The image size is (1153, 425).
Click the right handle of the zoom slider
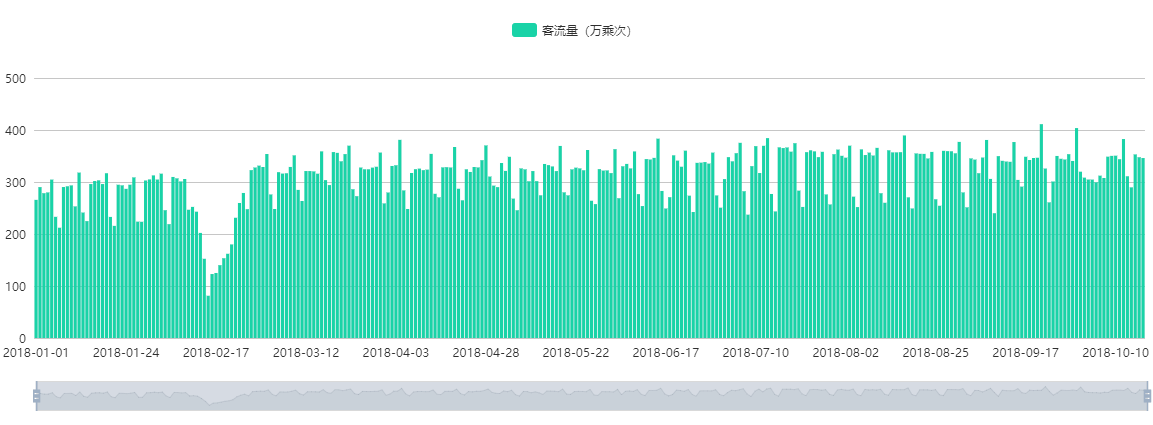pos(1146,396)
